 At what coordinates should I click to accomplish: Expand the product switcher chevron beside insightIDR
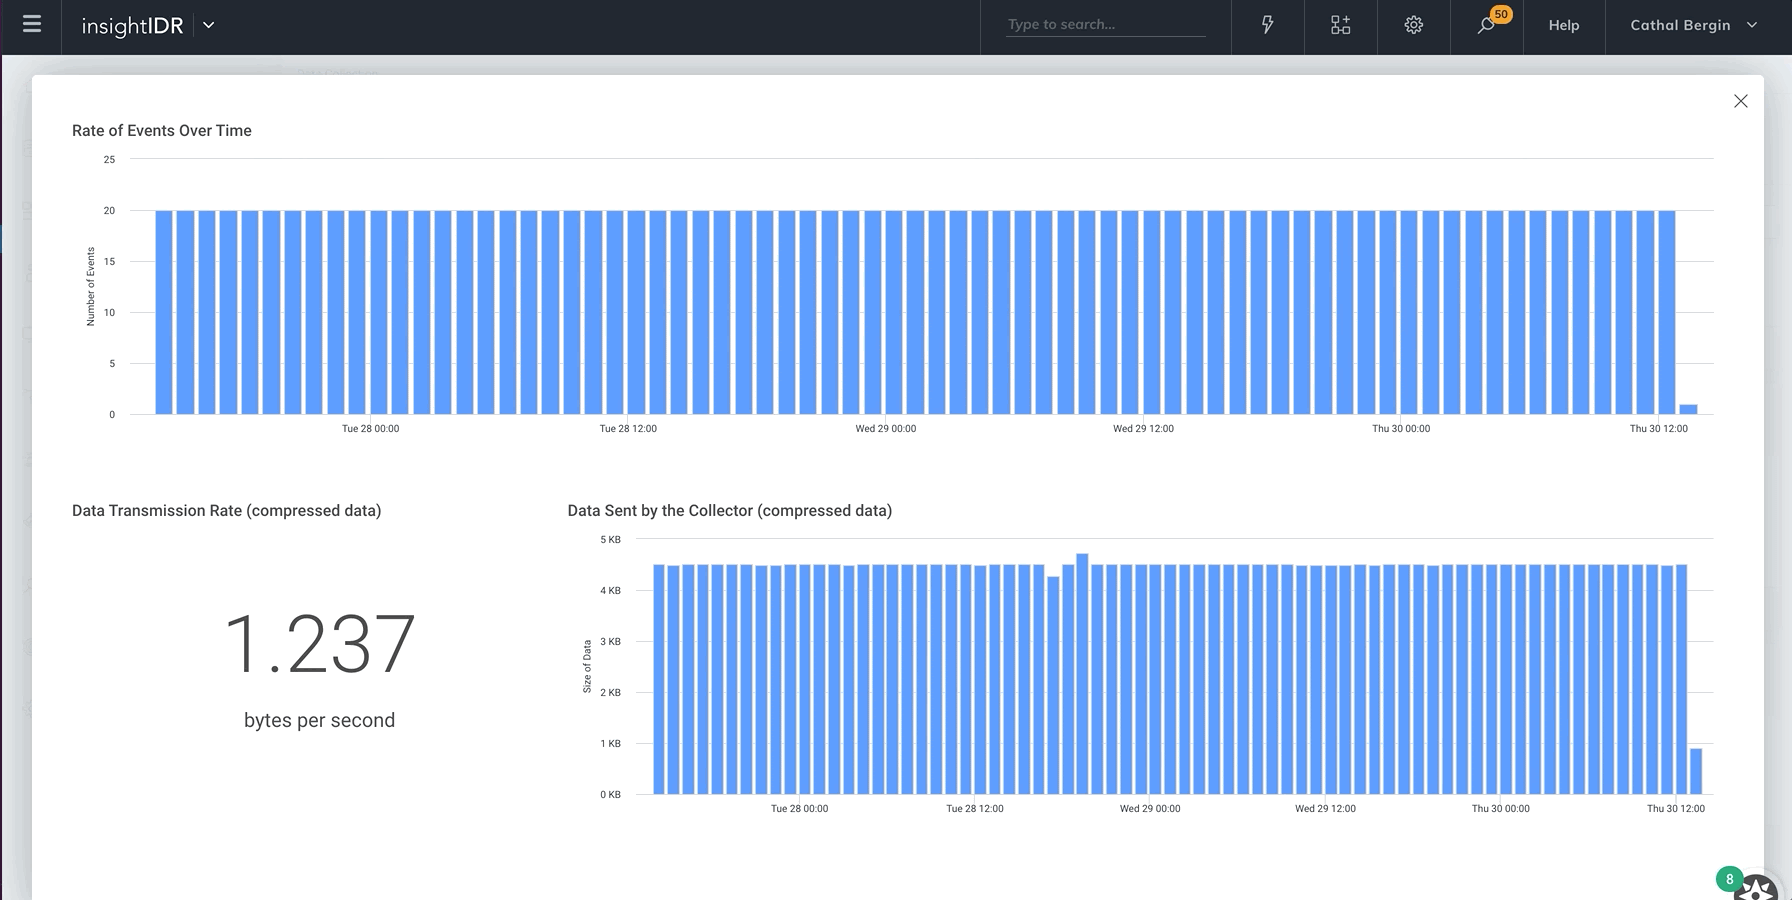tap(209, 25)
